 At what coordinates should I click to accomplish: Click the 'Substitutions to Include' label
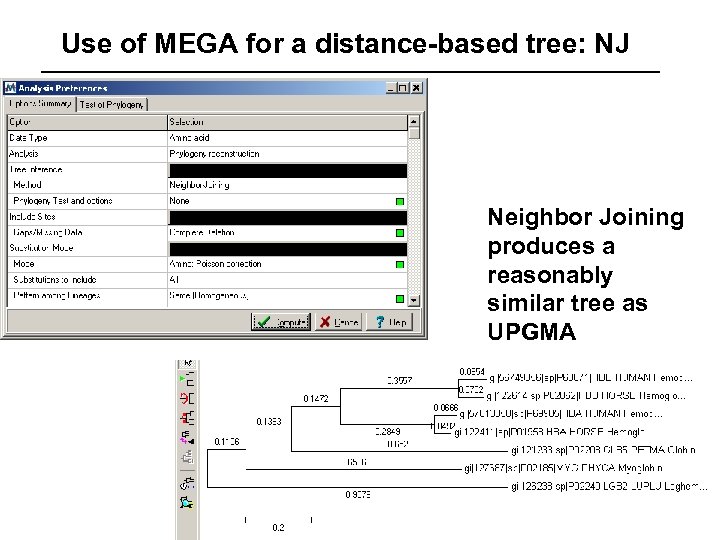[55, 280]
